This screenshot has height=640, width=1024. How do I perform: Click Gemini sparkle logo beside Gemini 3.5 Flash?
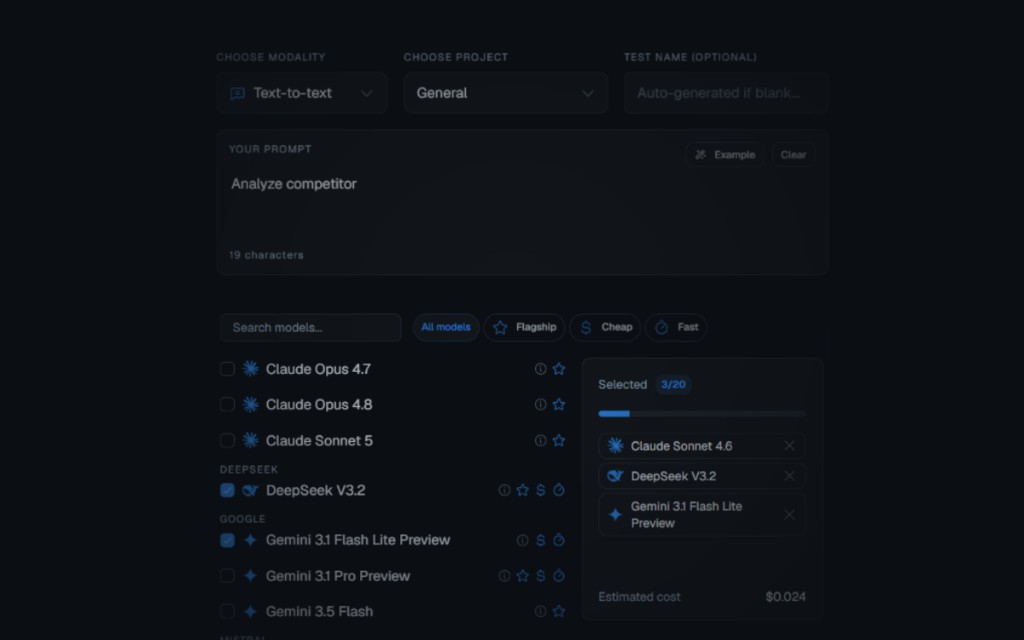(x=250, y=611)
